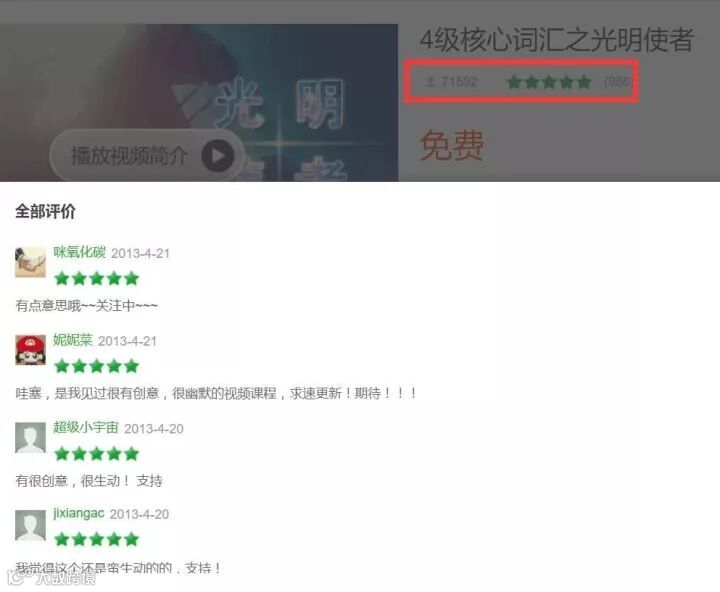Click the star rating under 超级小宇宙's review
The height and width of the screenshot is (592, 720).
96,454
